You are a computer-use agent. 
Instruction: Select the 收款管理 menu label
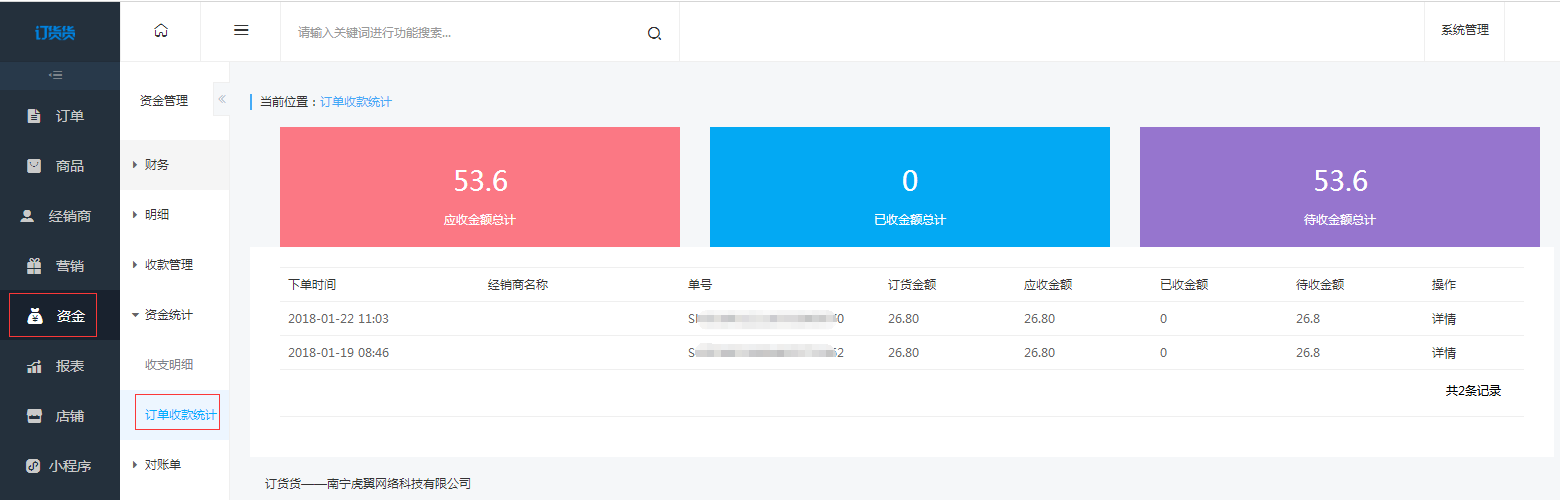[x=169, y=265]
